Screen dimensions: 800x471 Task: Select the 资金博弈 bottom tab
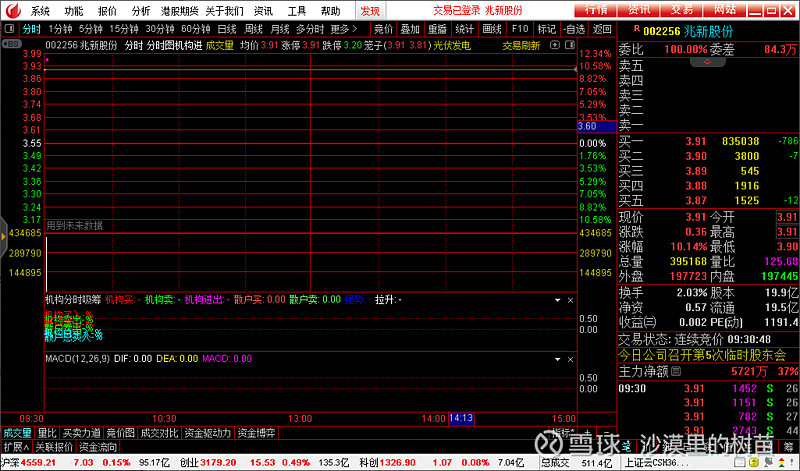click(256, 433)
